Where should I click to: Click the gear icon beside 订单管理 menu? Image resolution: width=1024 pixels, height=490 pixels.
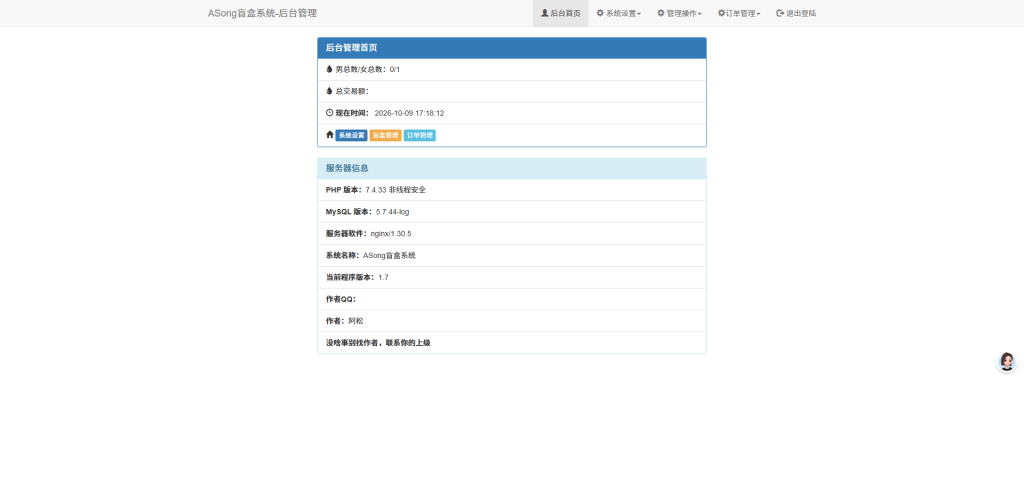coord(721,13)
